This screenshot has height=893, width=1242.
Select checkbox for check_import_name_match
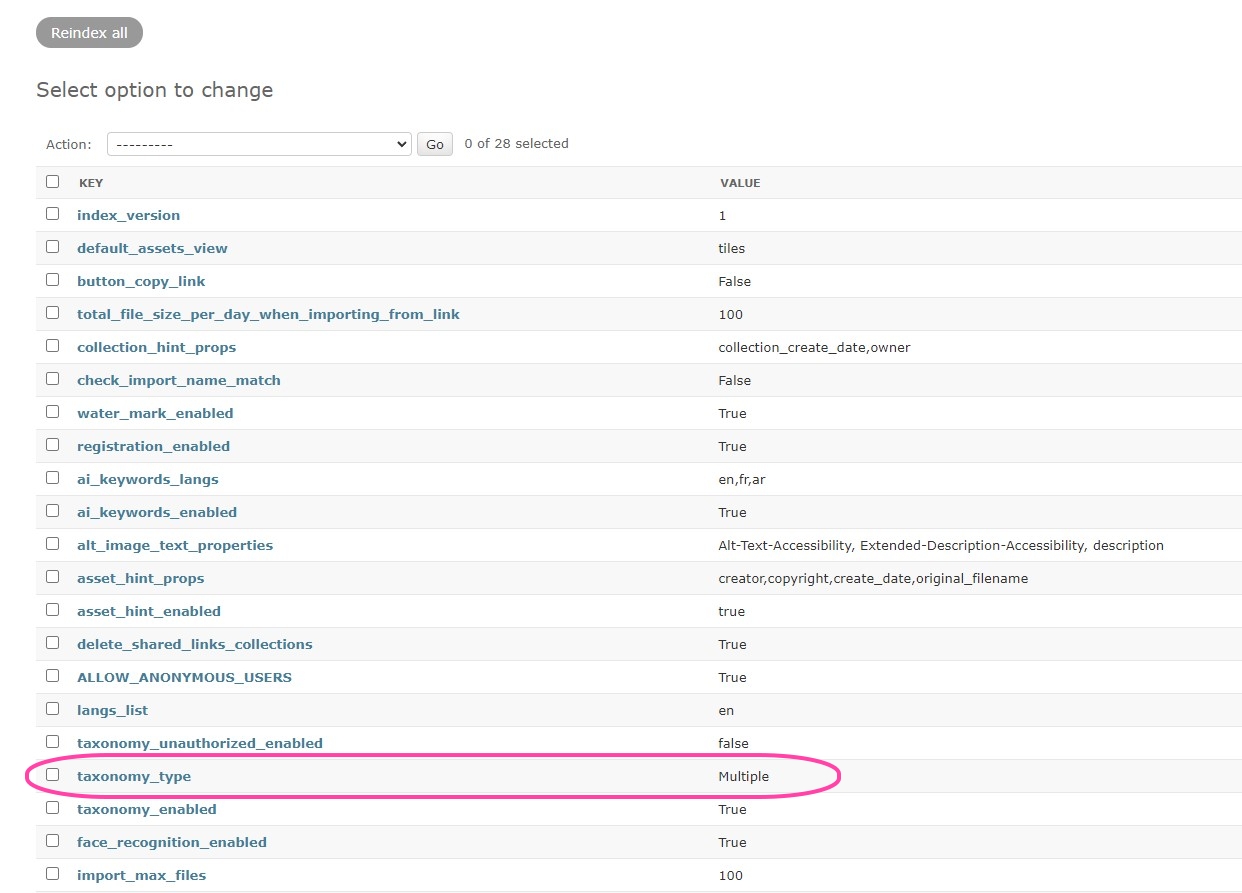pos(52,379)
